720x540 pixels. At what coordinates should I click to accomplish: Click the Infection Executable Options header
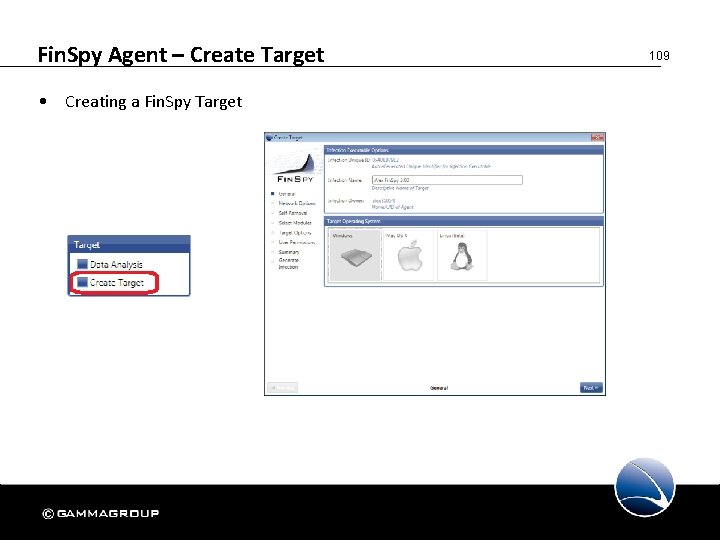(x=463, y=150)
